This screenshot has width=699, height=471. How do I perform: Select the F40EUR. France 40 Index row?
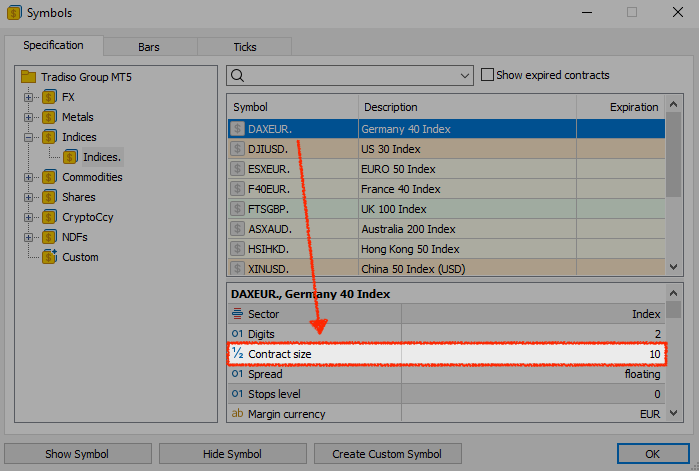tap(400, 189)
